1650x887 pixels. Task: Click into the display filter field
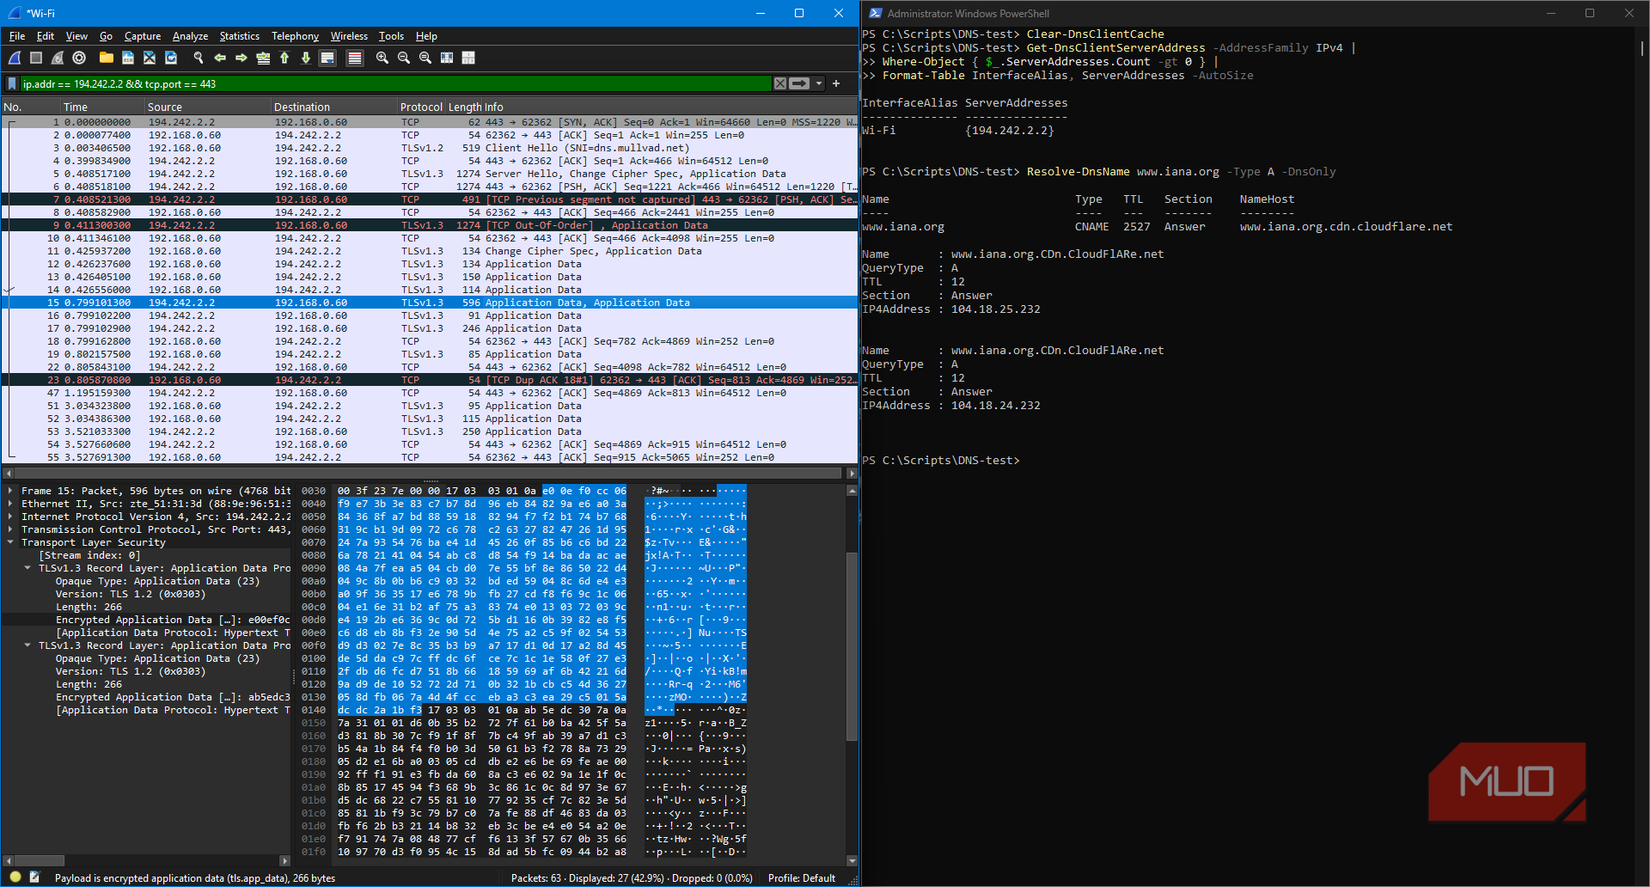click(395, 84)
